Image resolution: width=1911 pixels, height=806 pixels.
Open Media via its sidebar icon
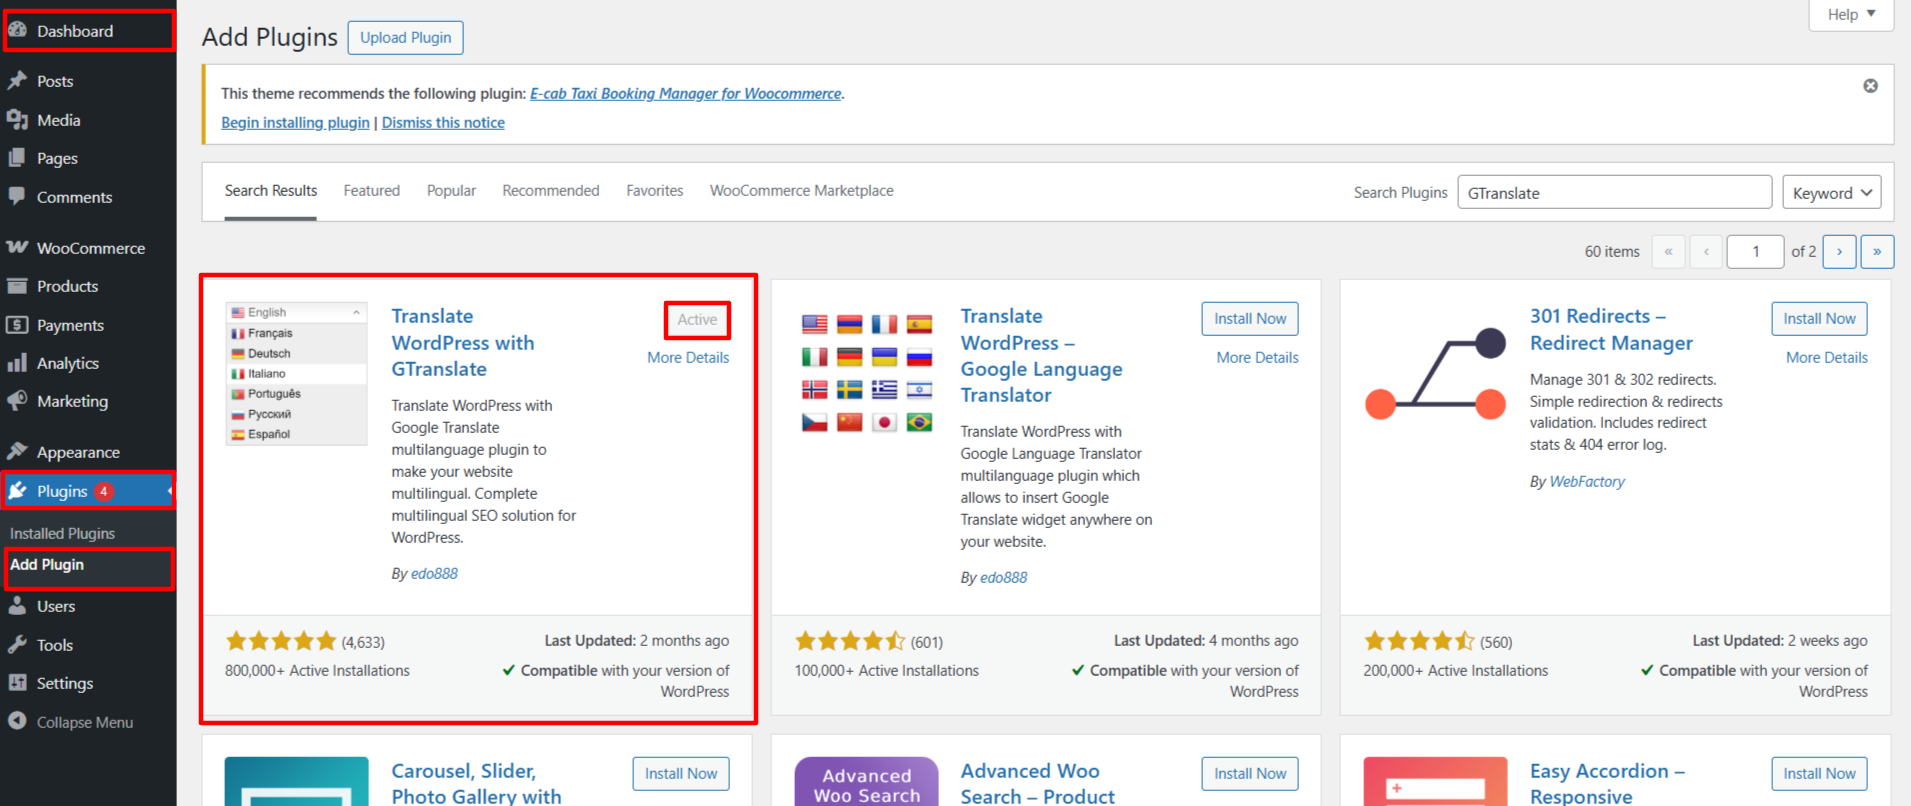pyautogui.click(x=18, y=120)
